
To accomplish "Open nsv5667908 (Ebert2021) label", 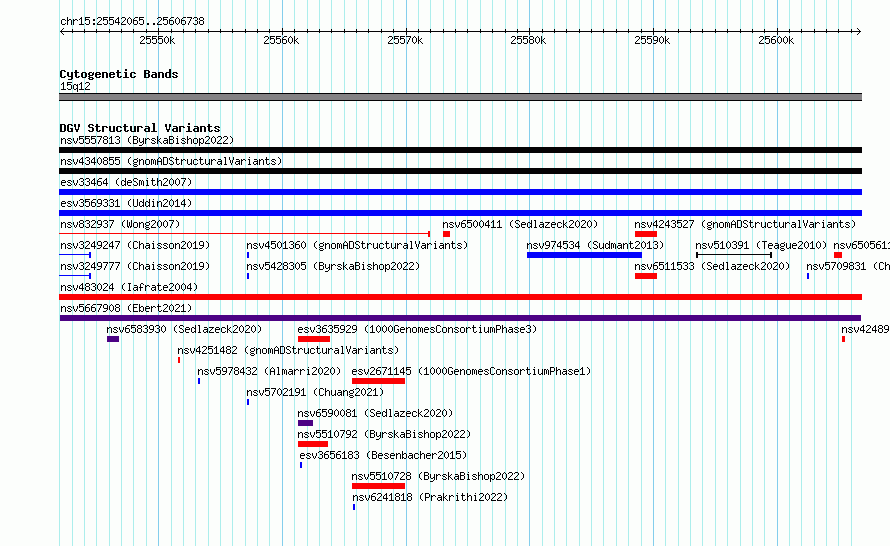I will pos(126,308).
